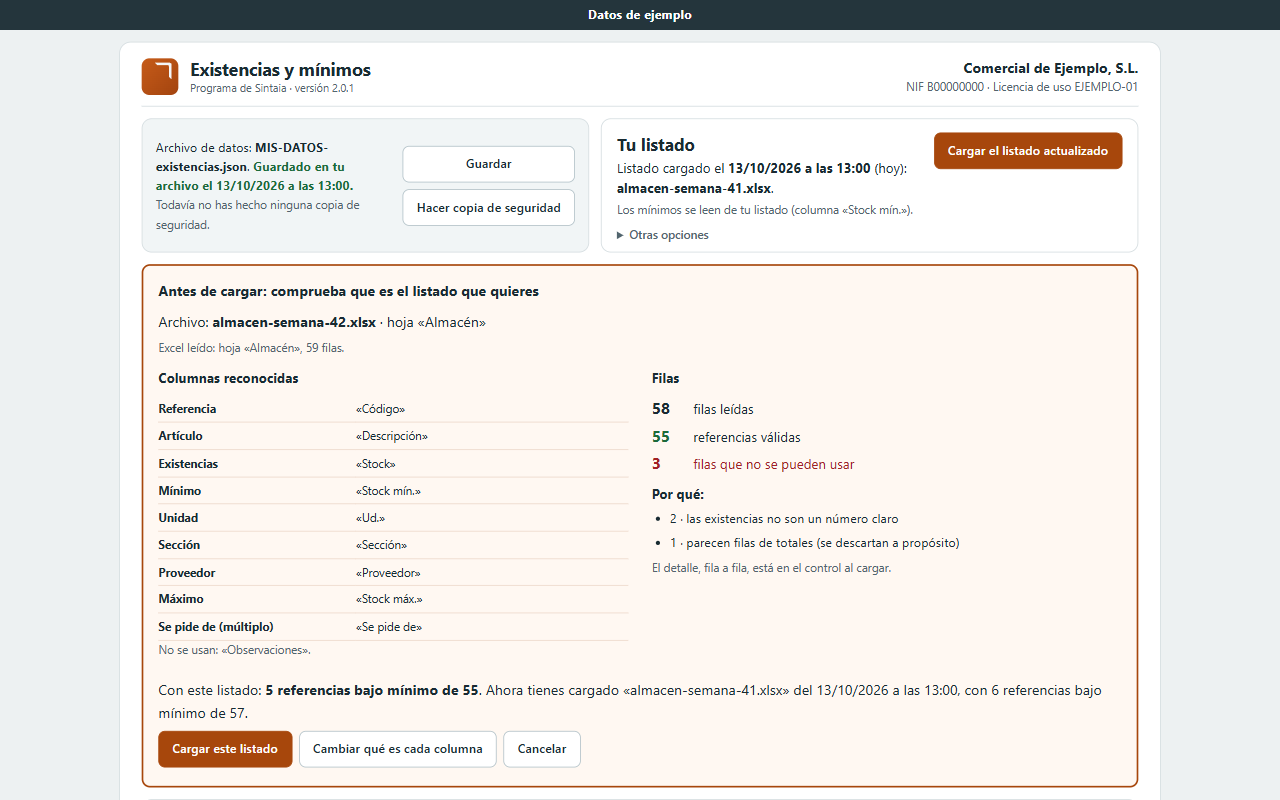Click El detalle, fila a fila note
This screenshot has width=1280, height=800.
click(771, 568)
